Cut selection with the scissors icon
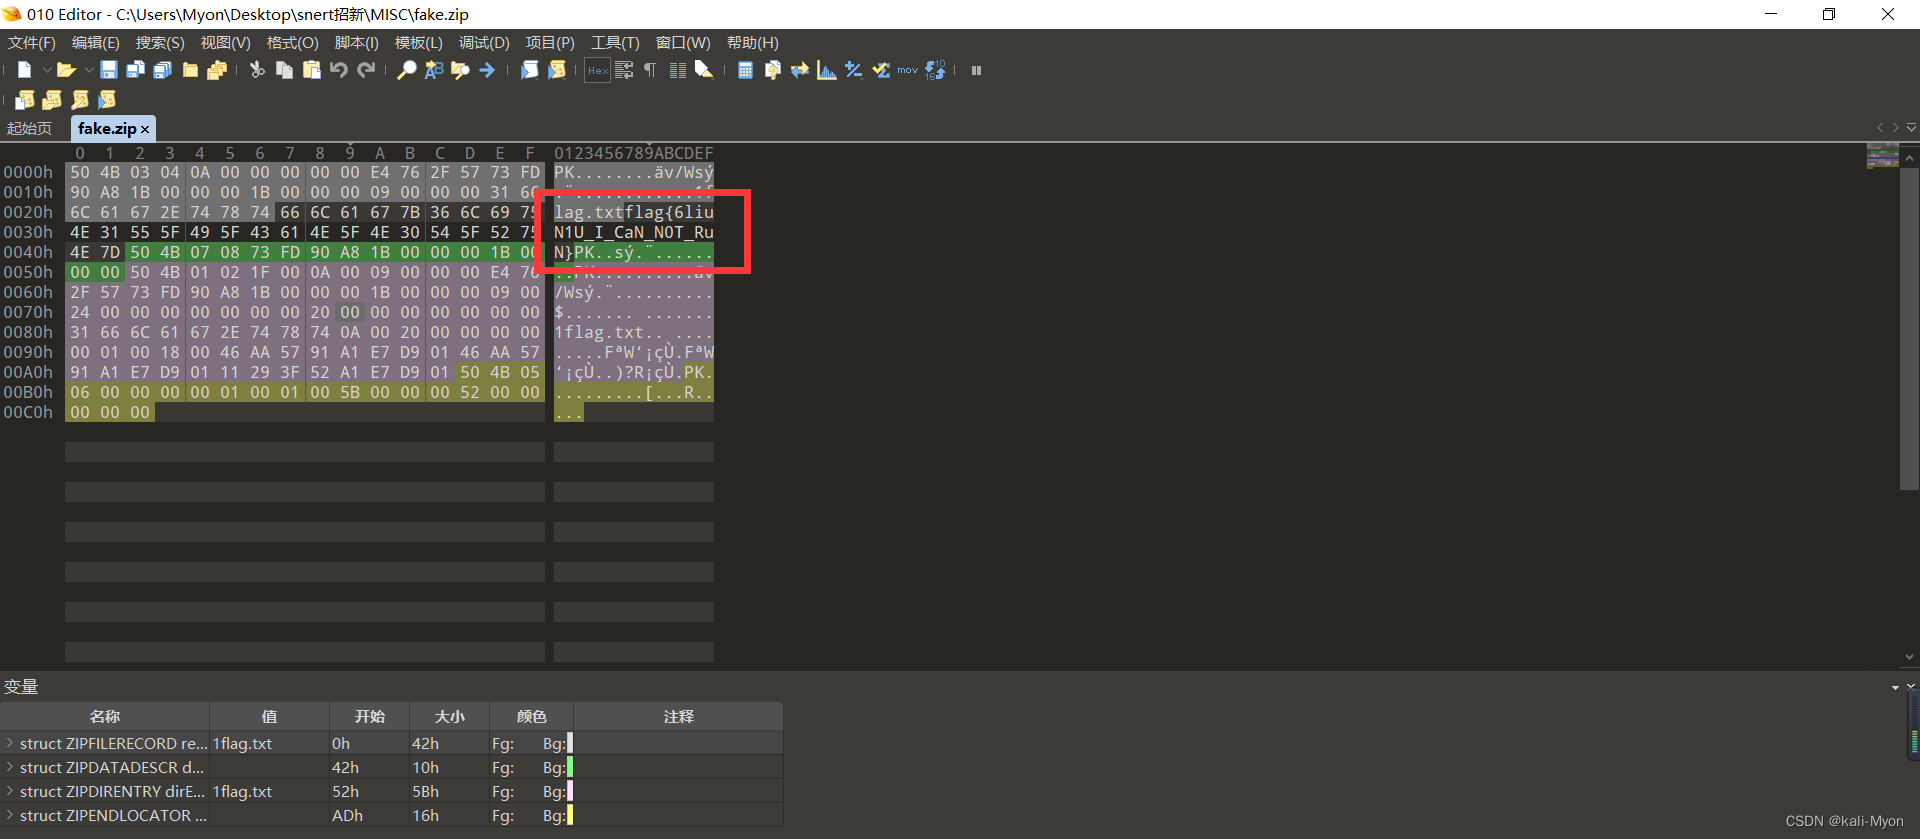The height and width of the screenshot is (839, 1920). pyautogui.click(x=257, y=70)
